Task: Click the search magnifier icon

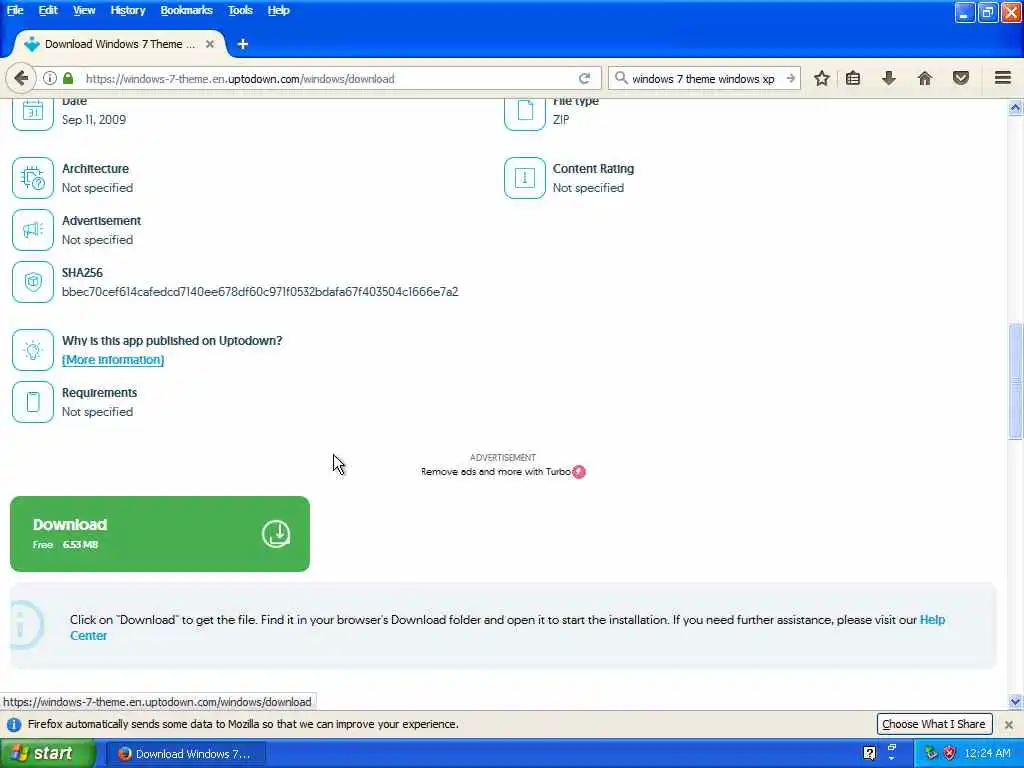Action: [x=621, y=78]
